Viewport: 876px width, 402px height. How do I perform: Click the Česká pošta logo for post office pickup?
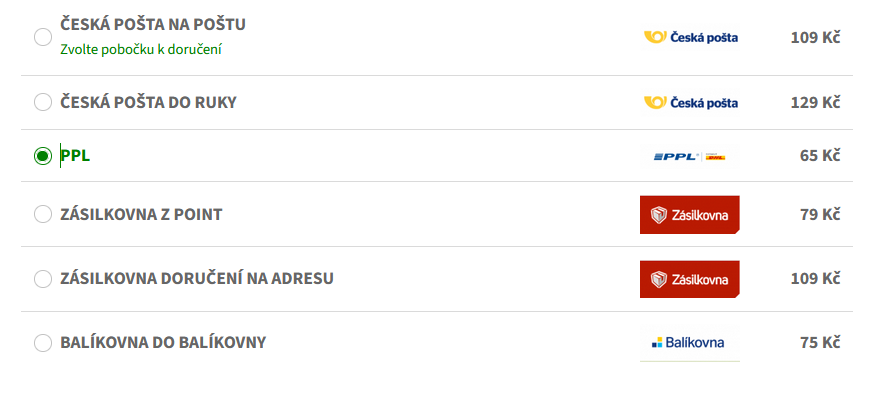690,38
